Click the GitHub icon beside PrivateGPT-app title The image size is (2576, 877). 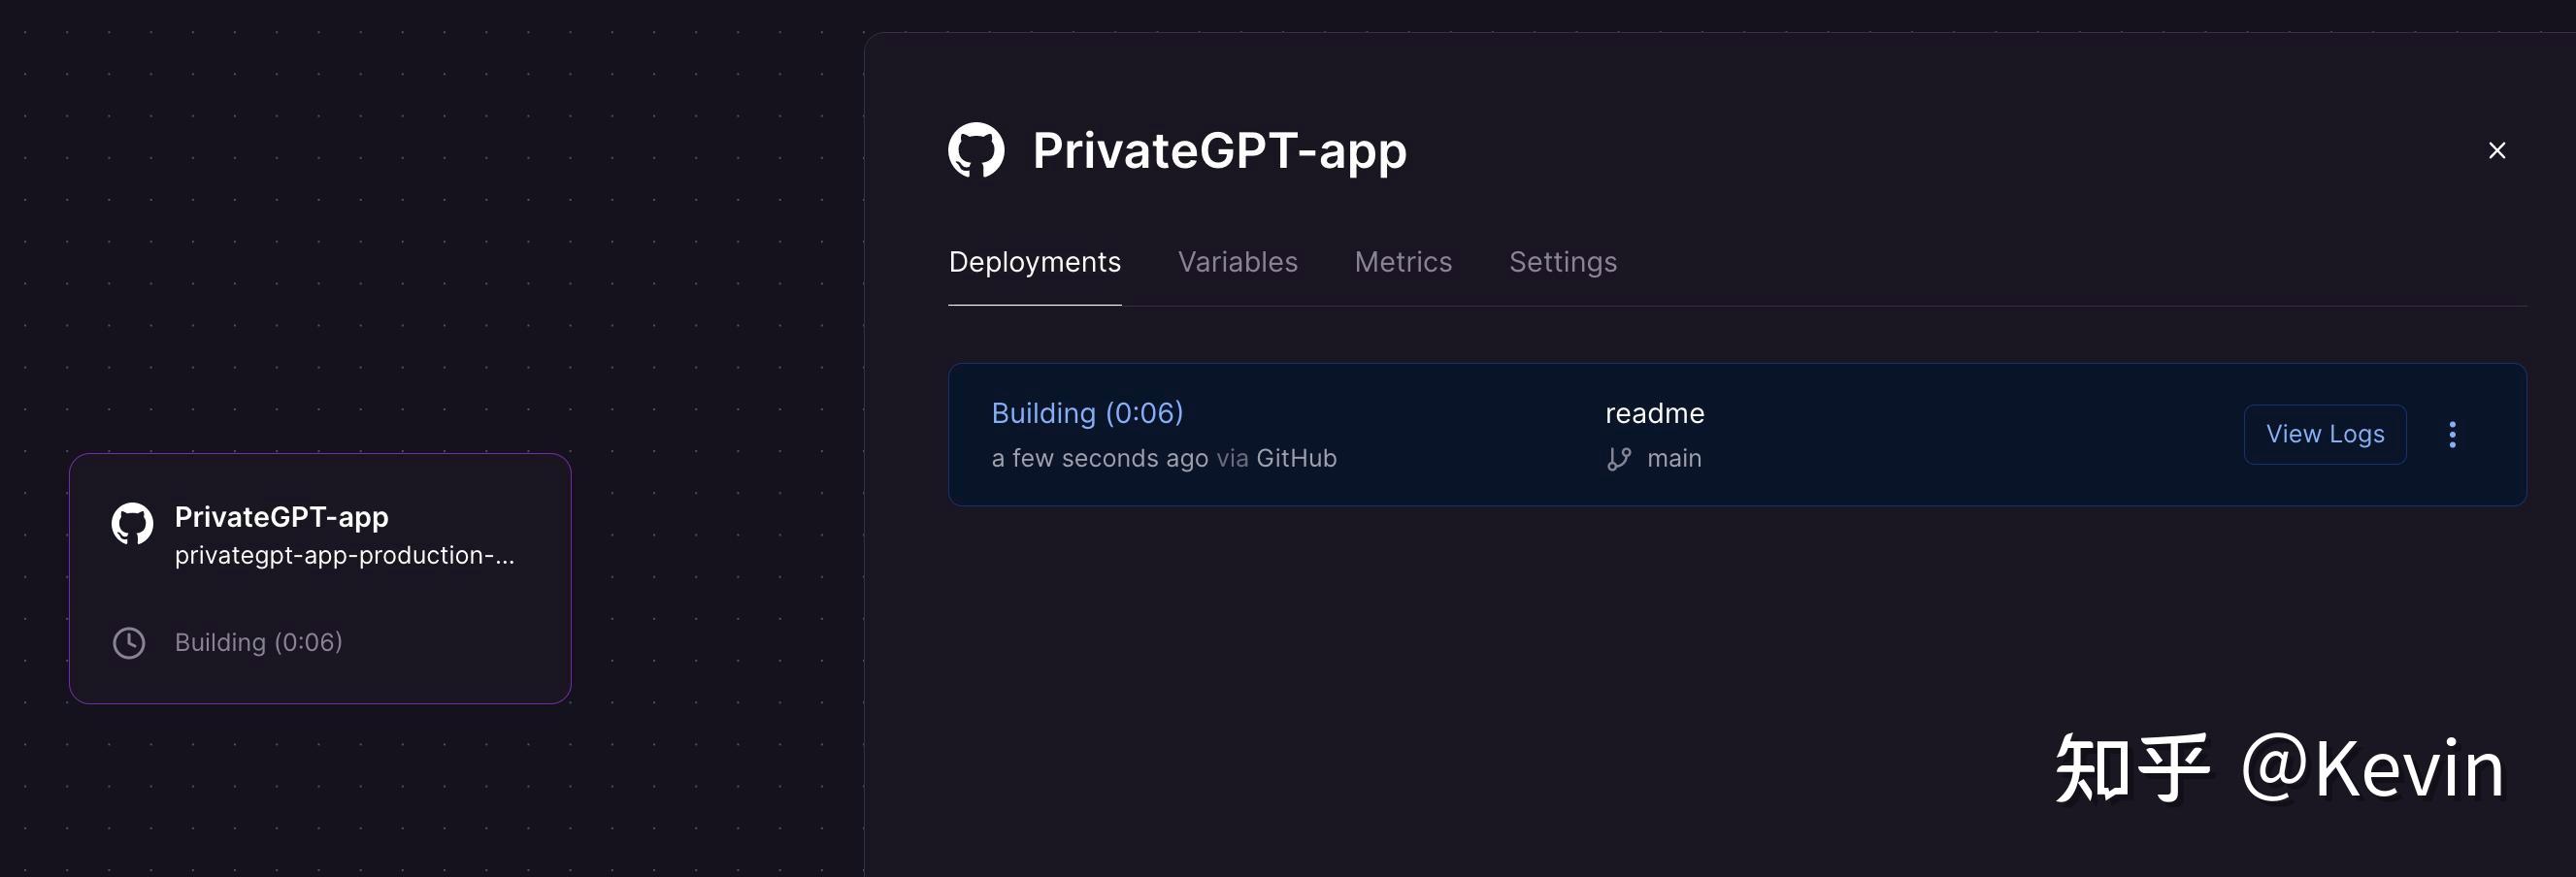pos(978,150)
